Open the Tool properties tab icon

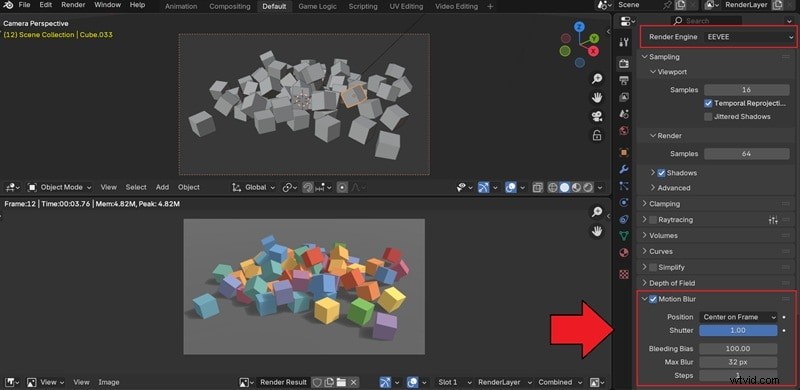[x=623, y=41]
